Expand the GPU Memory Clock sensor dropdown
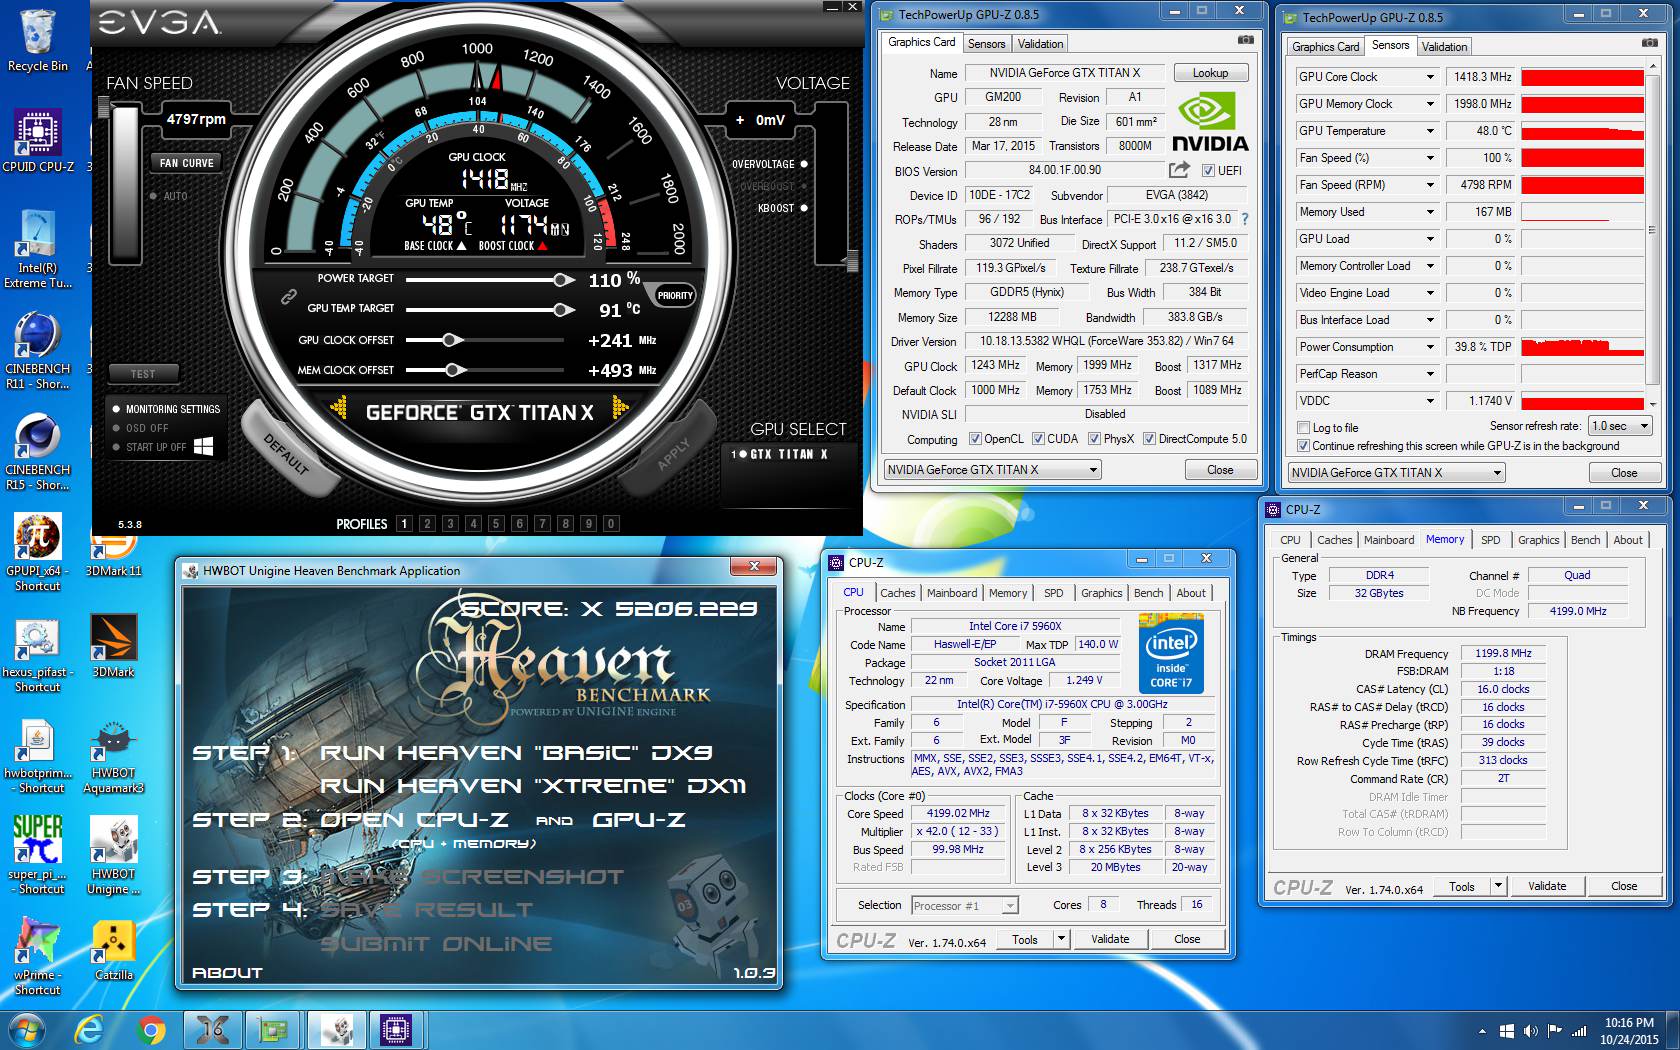 [x=1430, y=104]
